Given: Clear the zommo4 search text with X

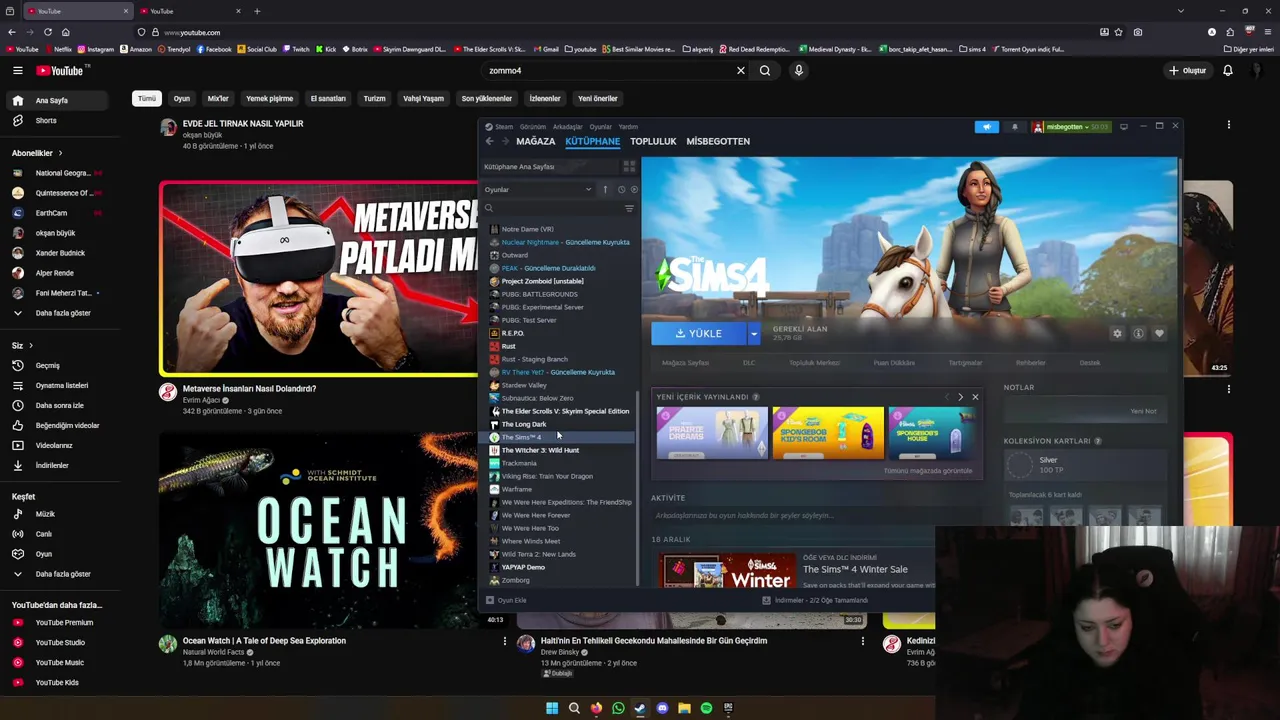Looking at the screenshot, I should (x=741, y=70).
